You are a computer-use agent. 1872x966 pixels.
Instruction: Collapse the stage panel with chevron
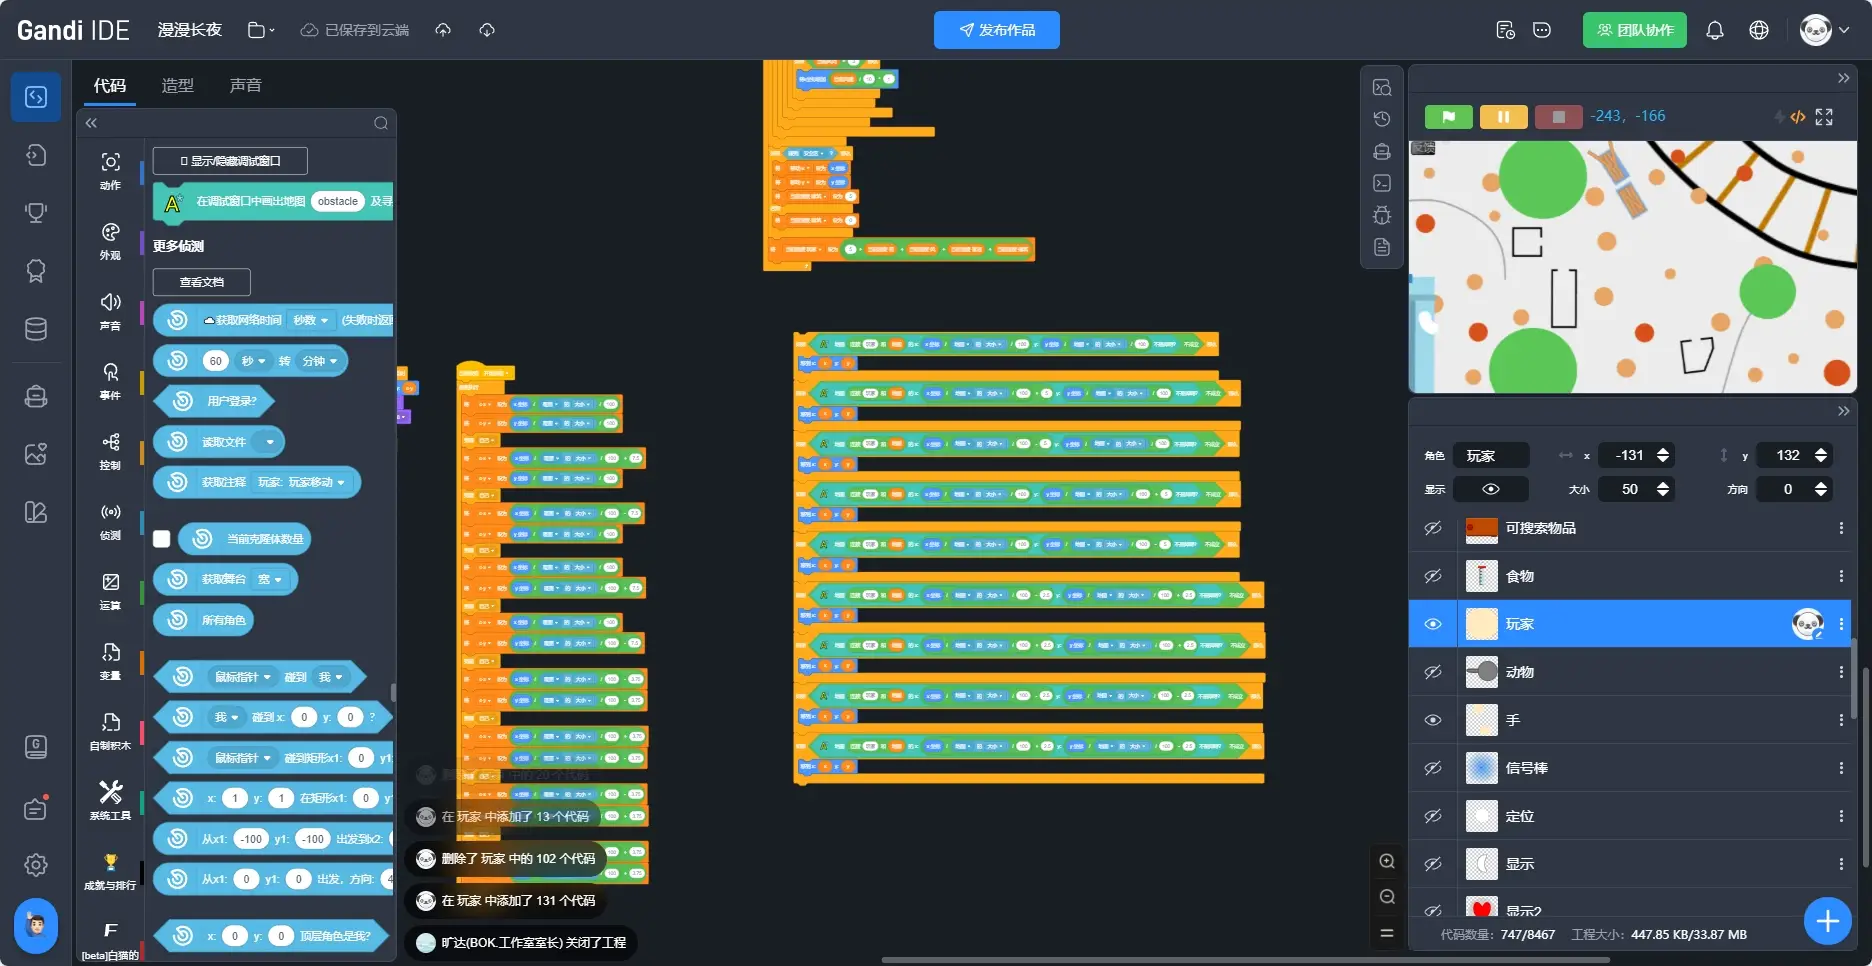(1843, 78)
